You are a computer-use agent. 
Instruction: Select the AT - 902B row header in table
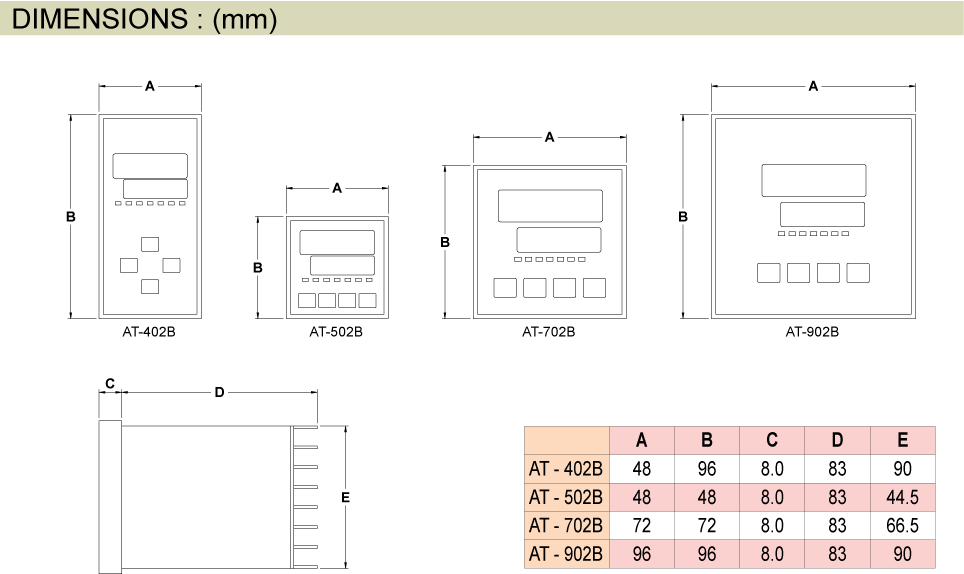(566, 553)
